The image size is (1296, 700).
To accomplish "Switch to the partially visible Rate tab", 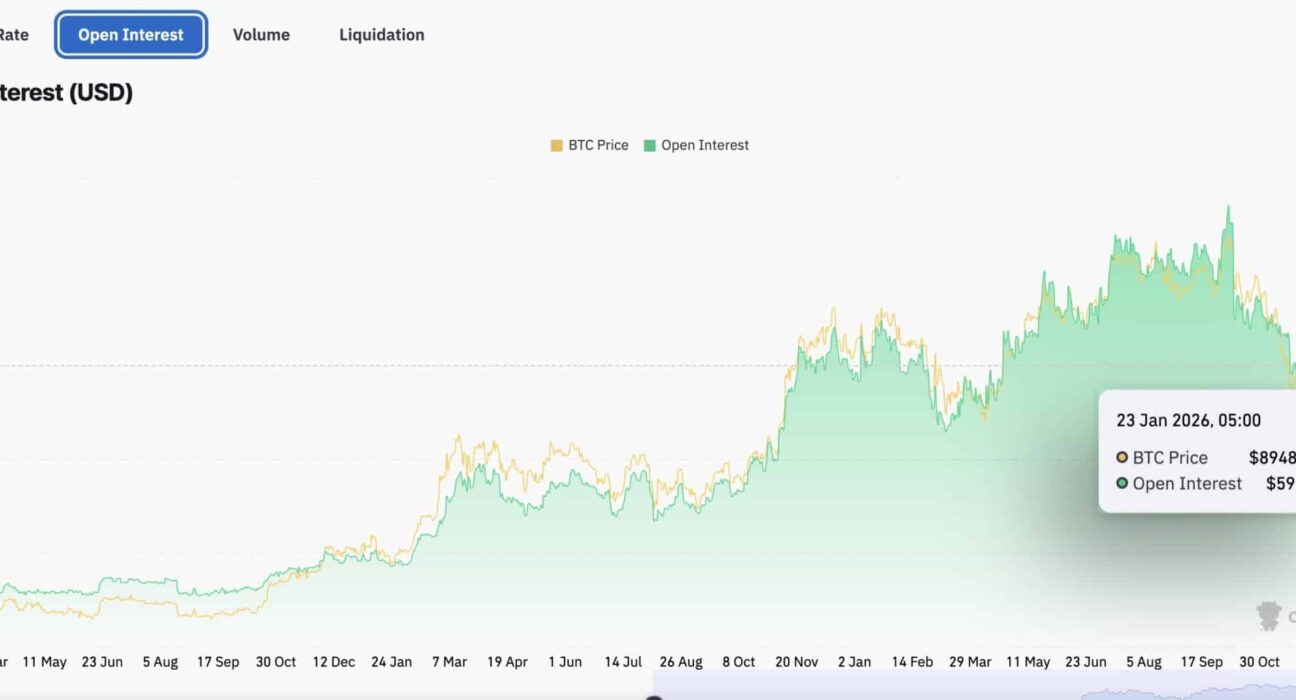I will point(13,35).
